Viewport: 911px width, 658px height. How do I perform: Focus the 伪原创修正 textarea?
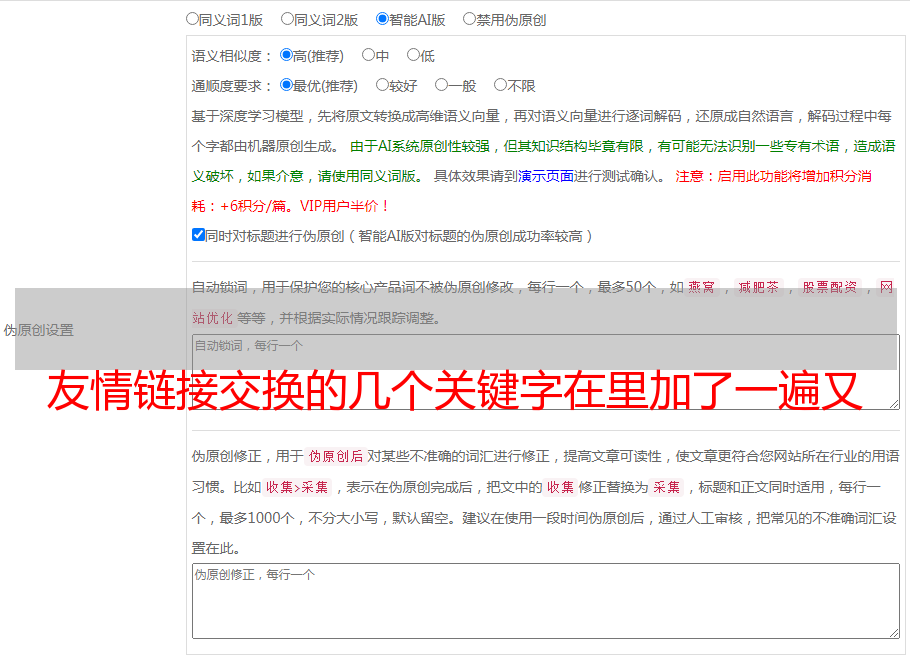pyautogui.click(x=546, y=601)
